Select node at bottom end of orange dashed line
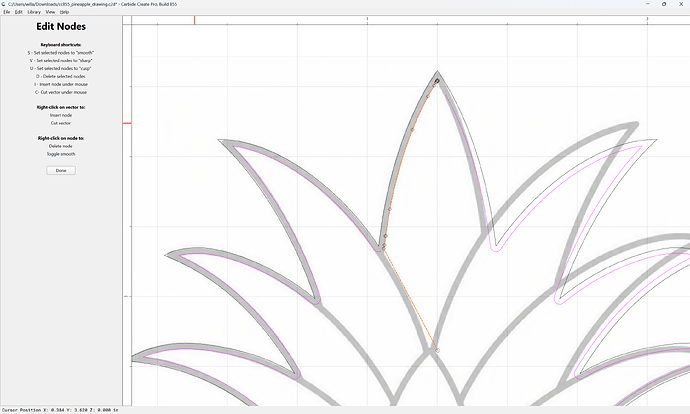690x414 pixels. pos(437,350)
